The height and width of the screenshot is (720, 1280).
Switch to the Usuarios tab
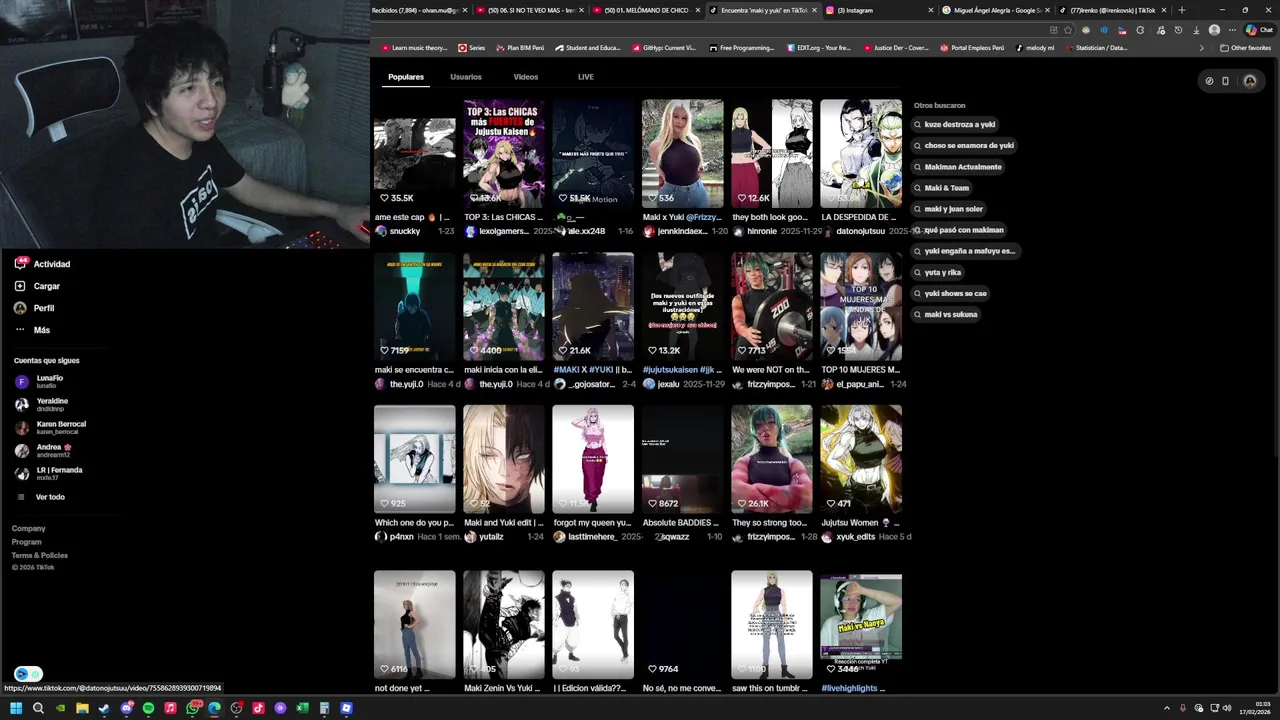466,77
